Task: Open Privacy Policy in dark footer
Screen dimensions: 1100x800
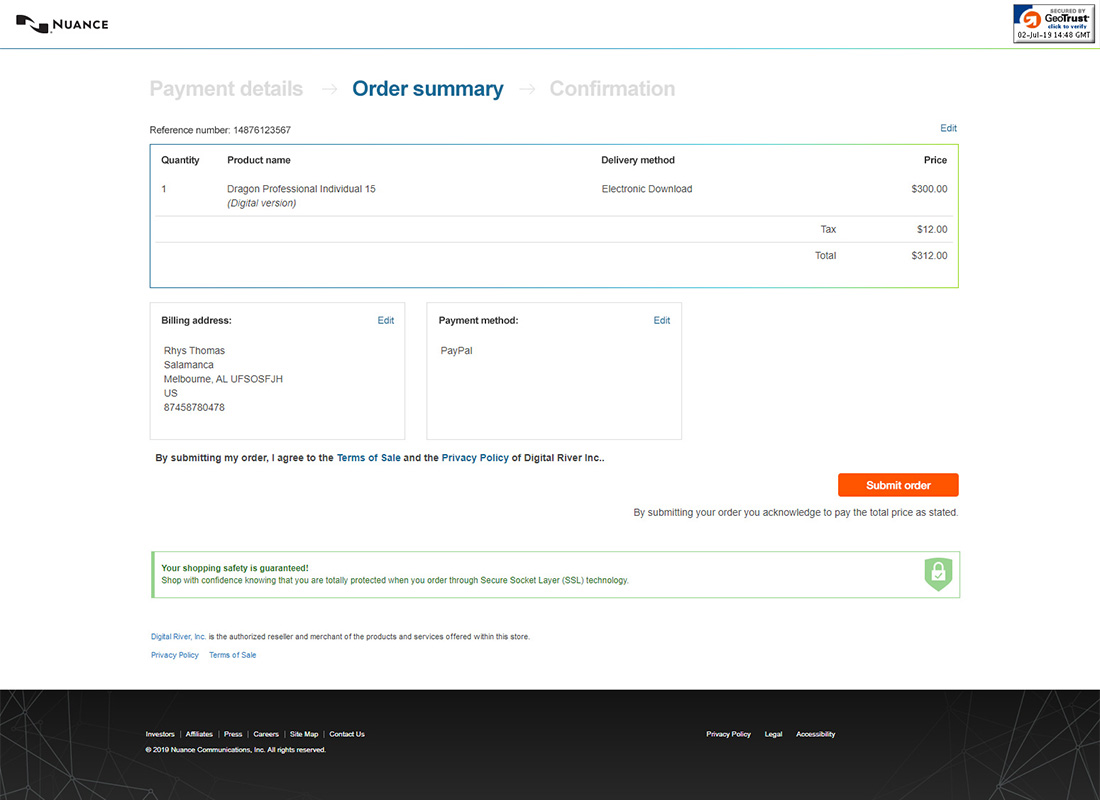Action: 728,734
